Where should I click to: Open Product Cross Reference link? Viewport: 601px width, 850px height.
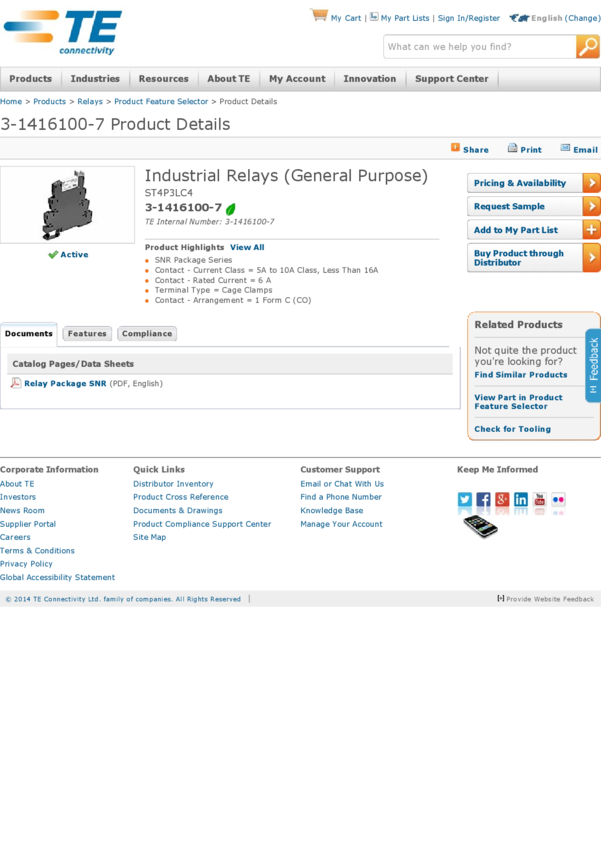pyautogui.click(x=180, y=497)
